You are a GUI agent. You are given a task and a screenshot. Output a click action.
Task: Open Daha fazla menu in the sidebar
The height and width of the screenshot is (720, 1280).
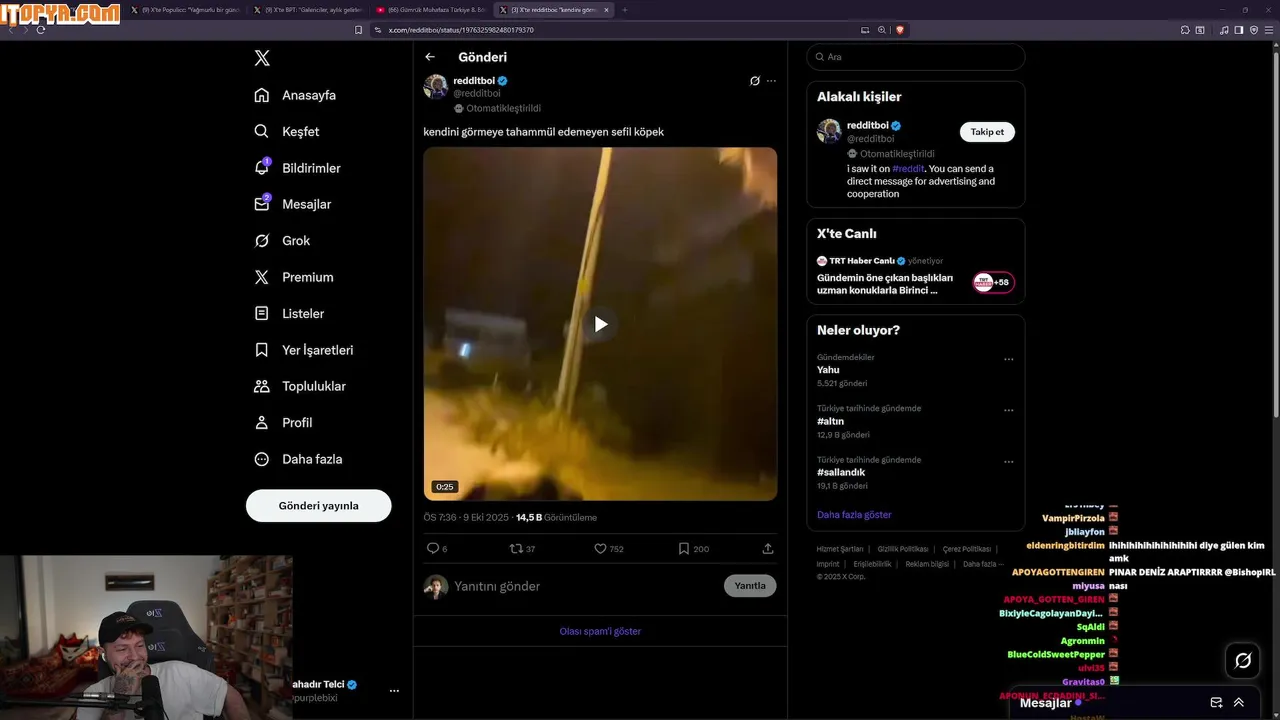[x=298, y=459]
